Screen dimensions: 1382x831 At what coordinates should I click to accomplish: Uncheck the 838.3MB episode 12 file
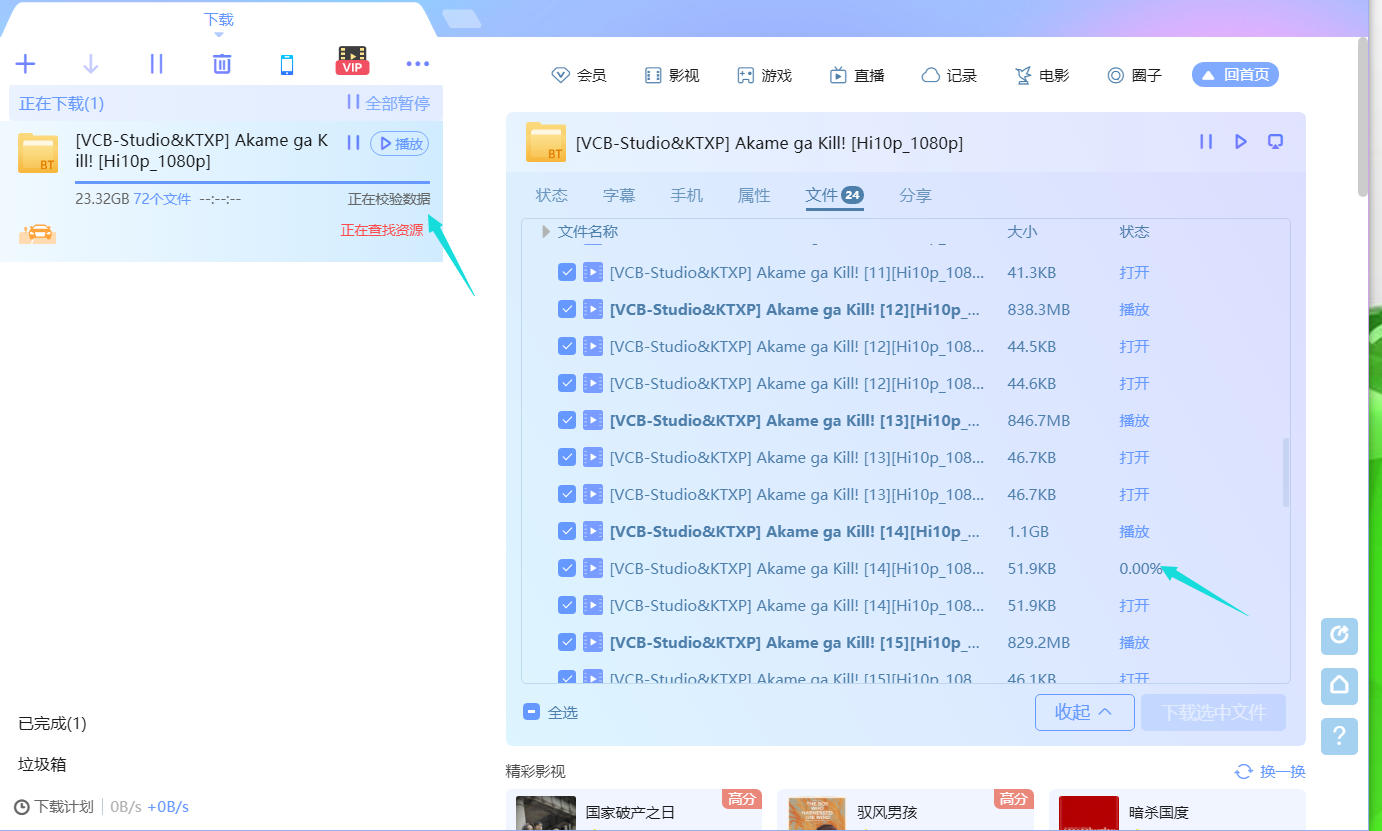(567, 309)
